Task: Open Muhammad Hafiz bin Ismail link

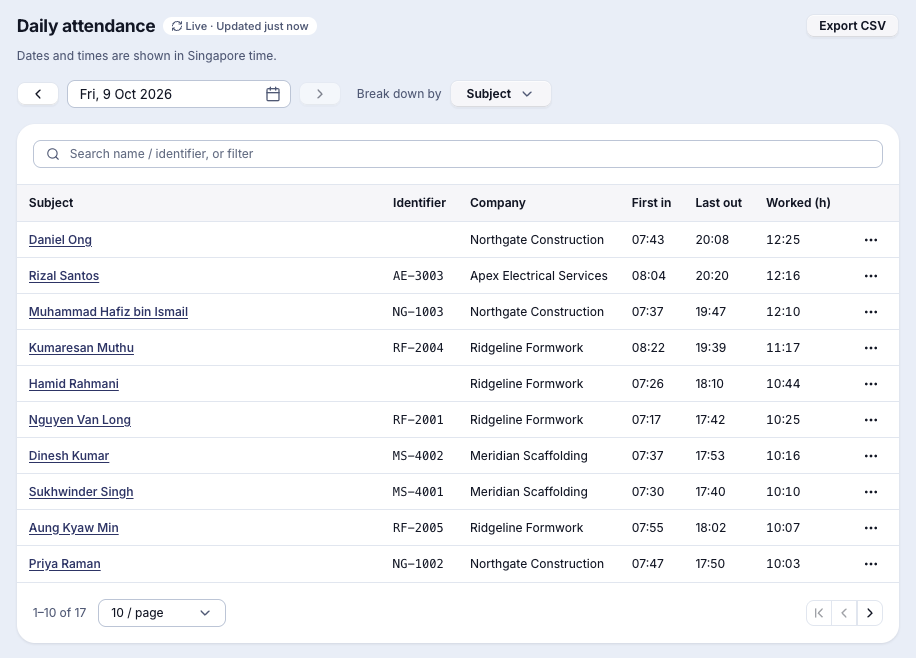Action: pyautogui.click(x=108, y=312)
